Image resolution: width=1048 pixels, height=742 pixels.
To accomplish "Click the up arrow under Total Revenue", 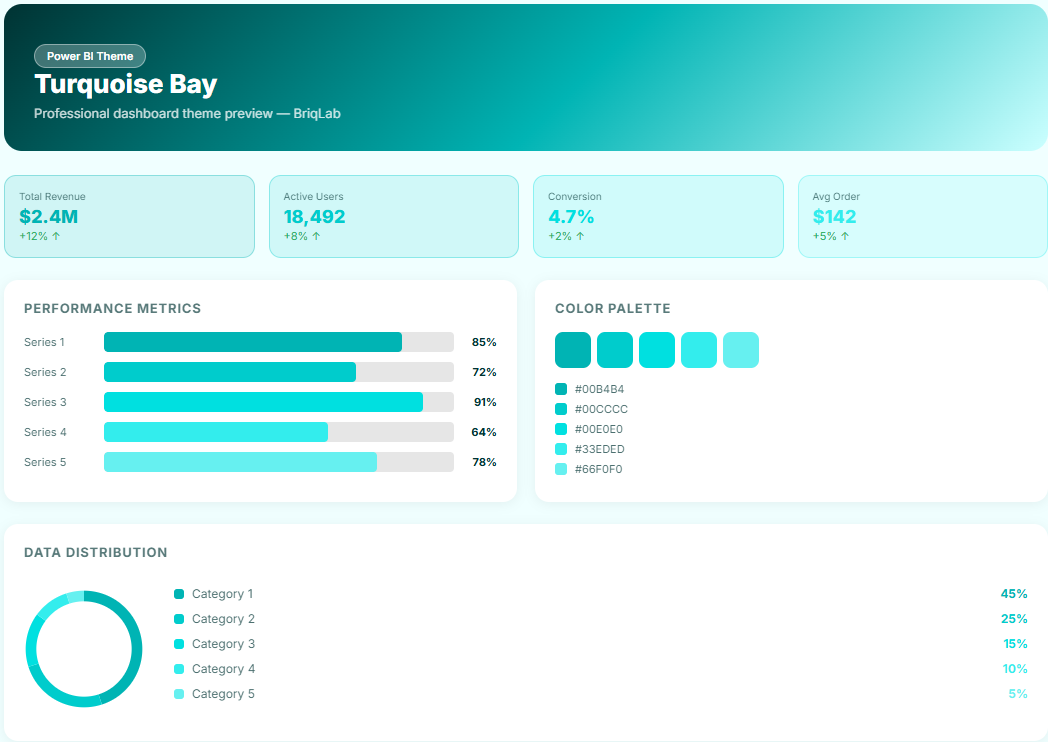I will (x=56, y=237).
